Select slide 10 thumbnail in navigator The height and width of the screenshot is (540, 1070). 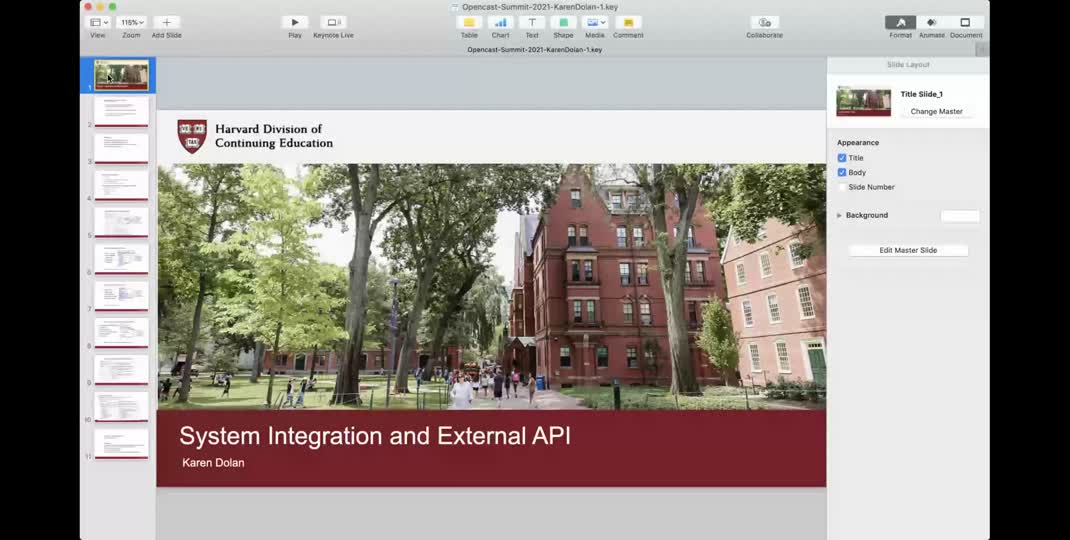(121, 406)
